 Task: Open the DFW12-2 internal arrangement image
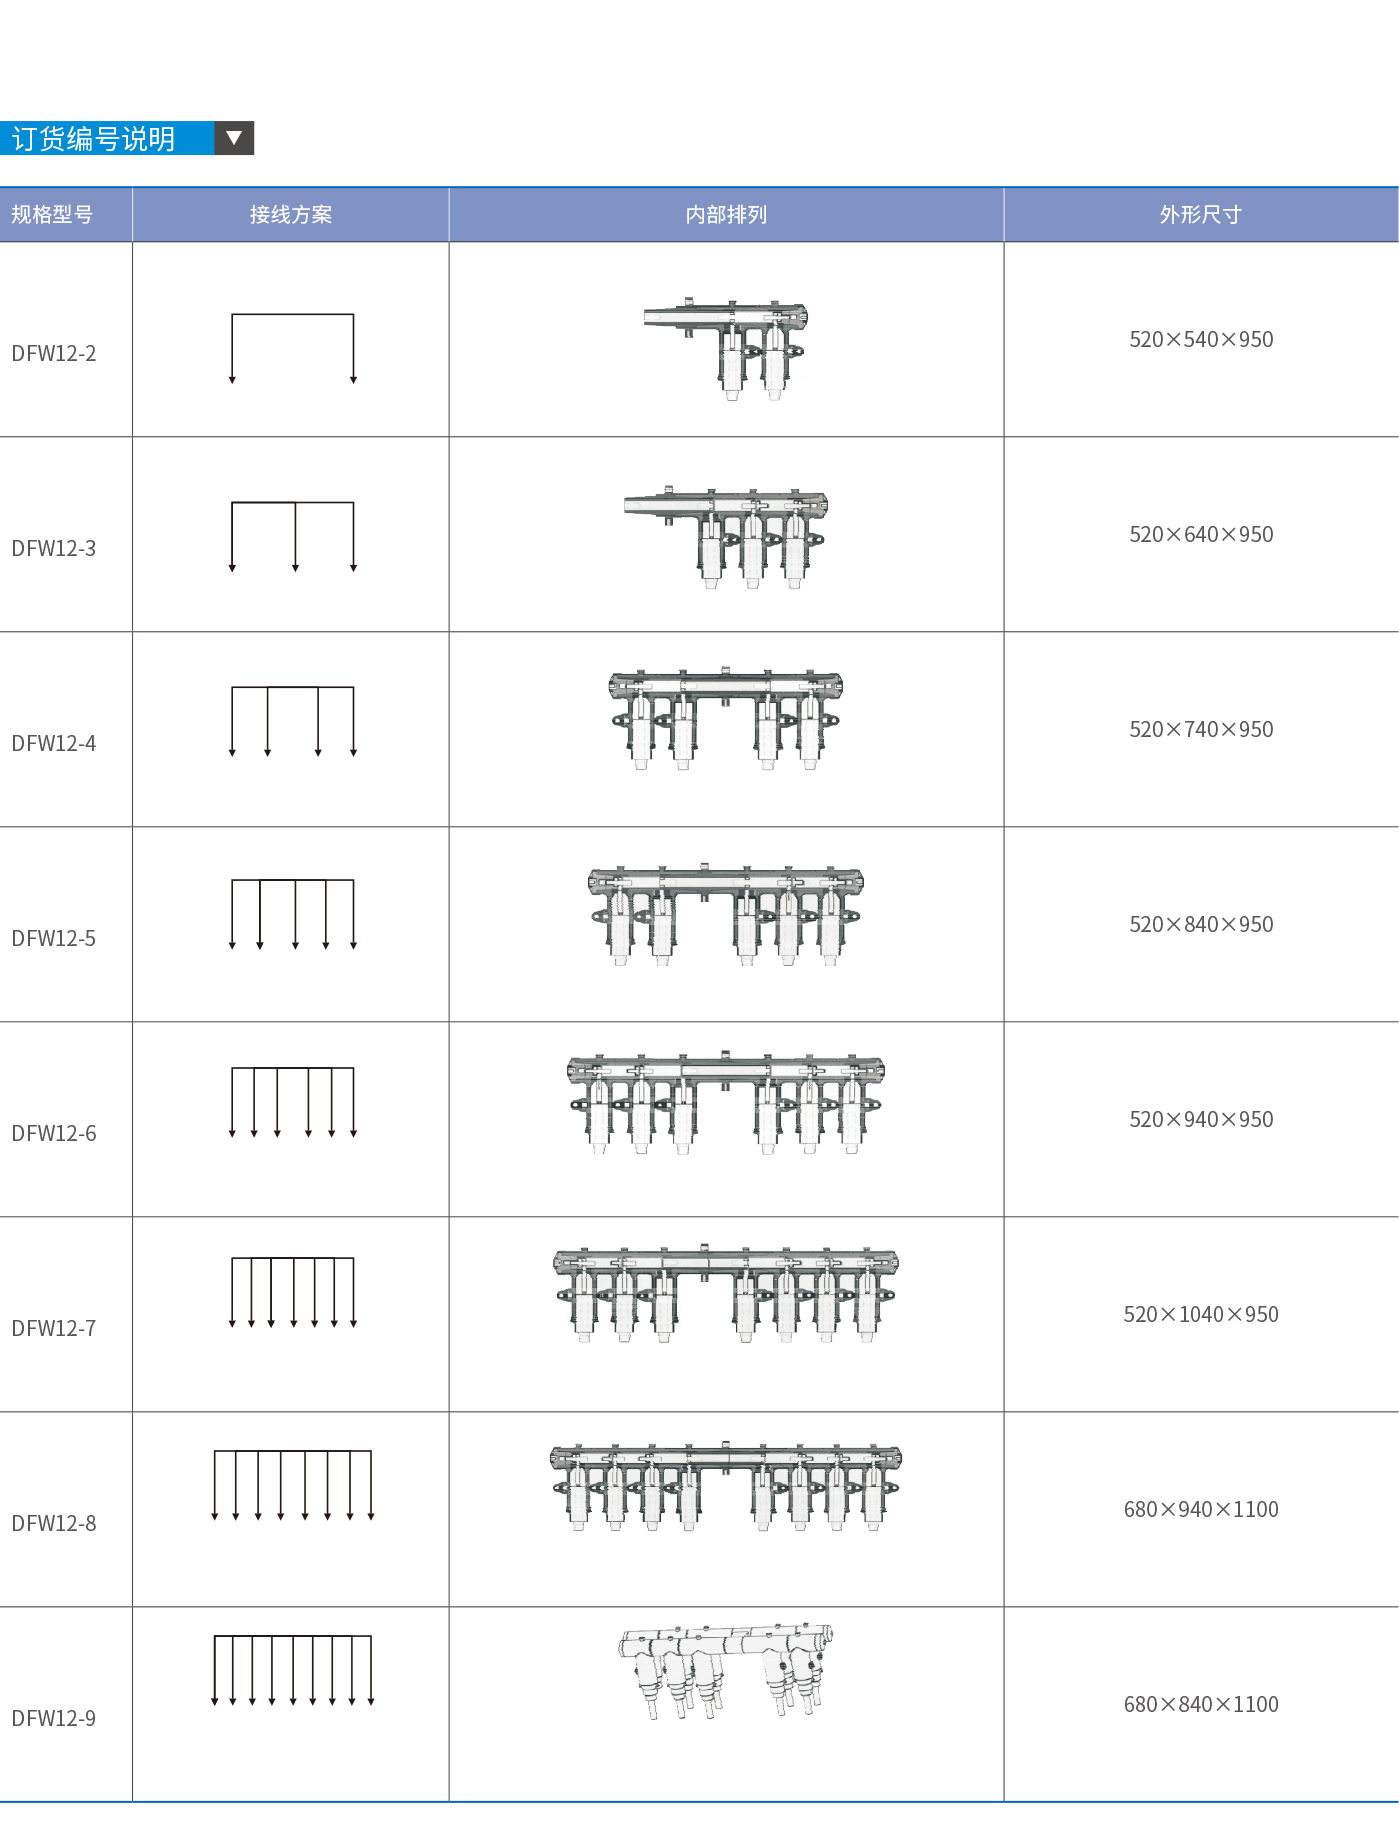728,348
